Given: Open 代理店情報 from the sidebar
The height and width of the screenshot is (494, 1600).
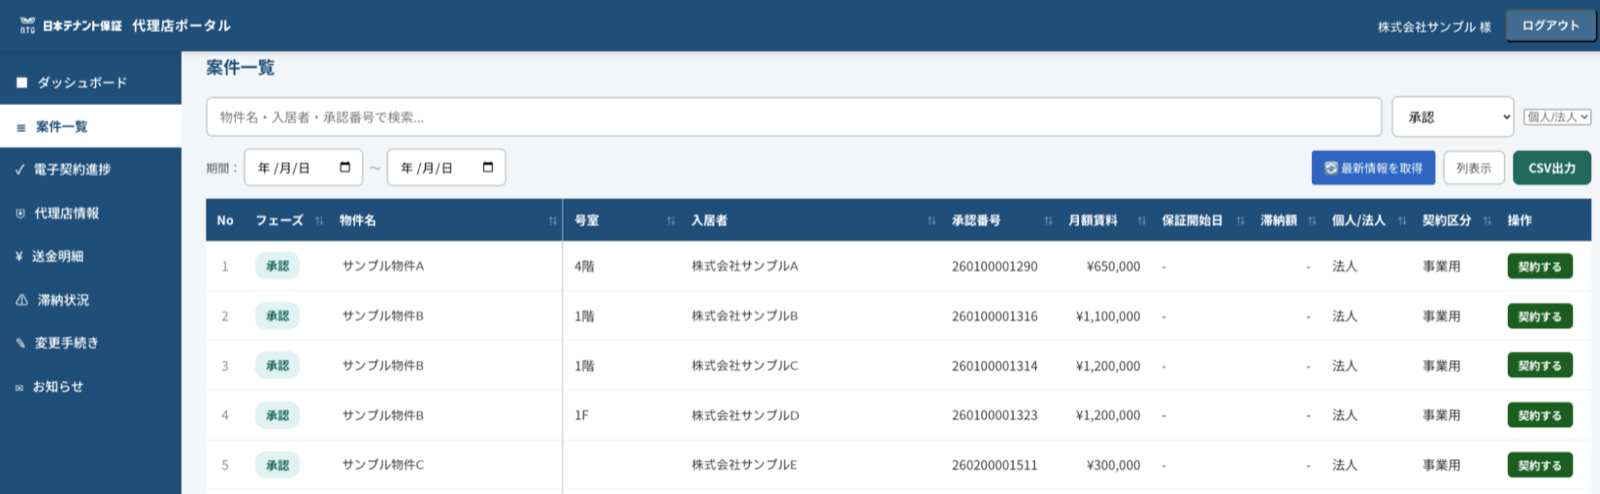Looking at the screenshot, I should [91, 213].
